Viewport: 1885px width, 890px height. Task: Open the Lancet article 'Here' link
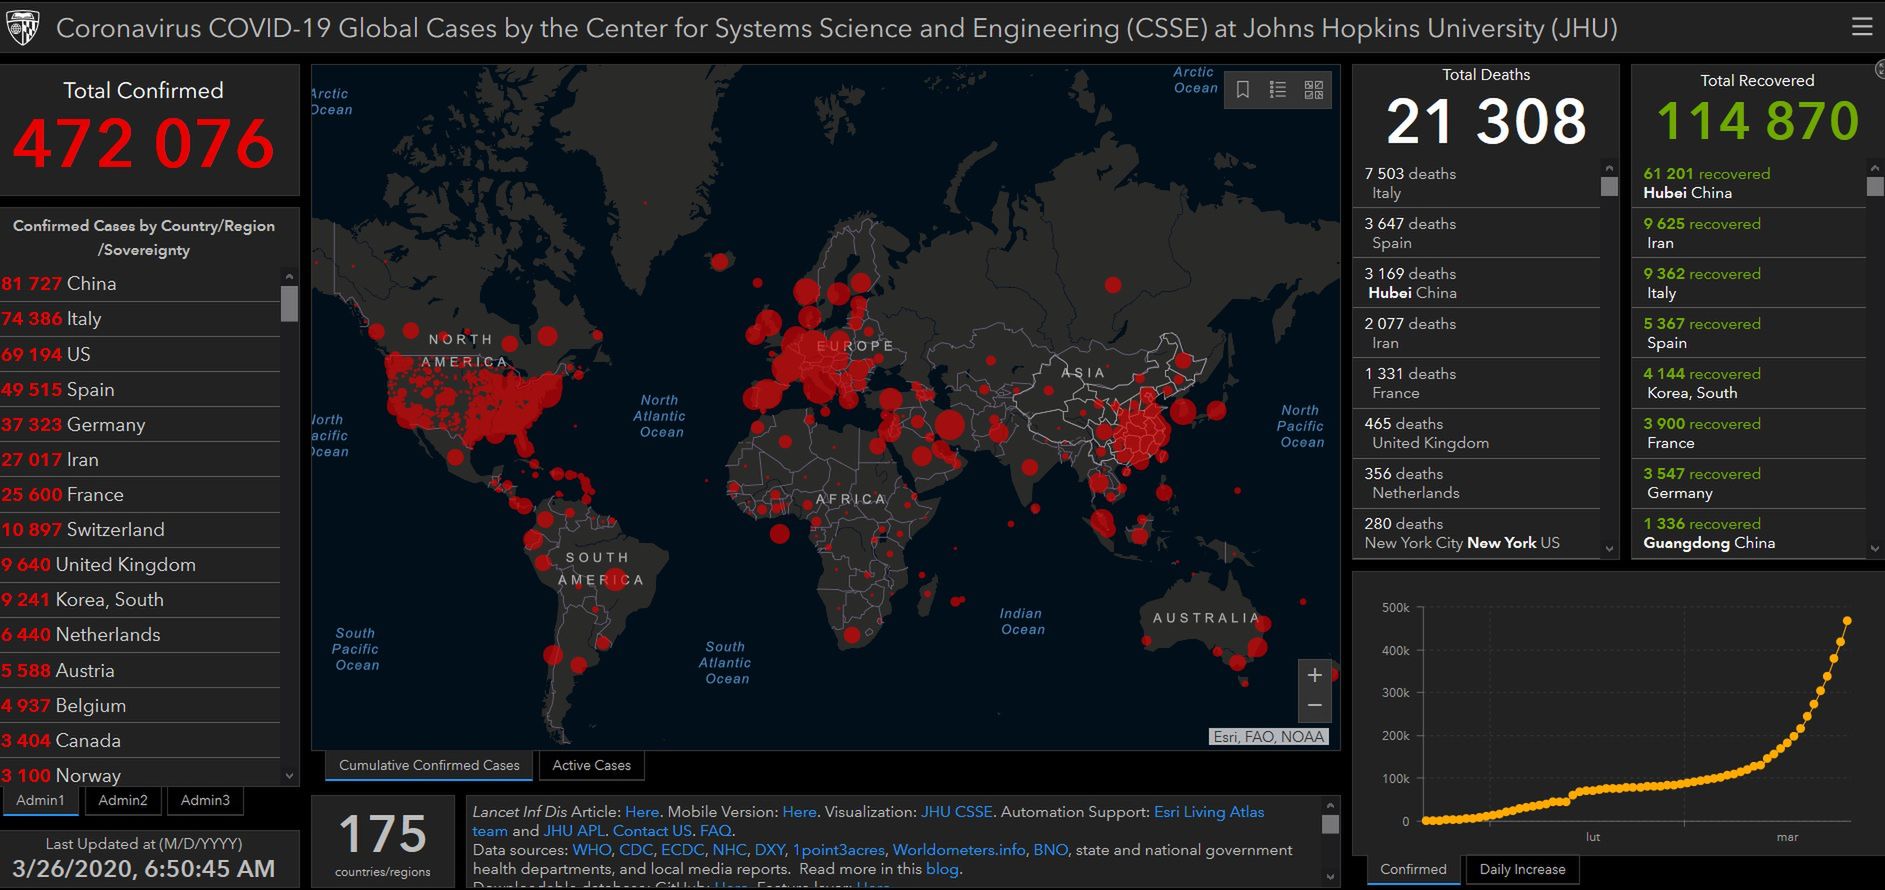(x=642, y=812)
